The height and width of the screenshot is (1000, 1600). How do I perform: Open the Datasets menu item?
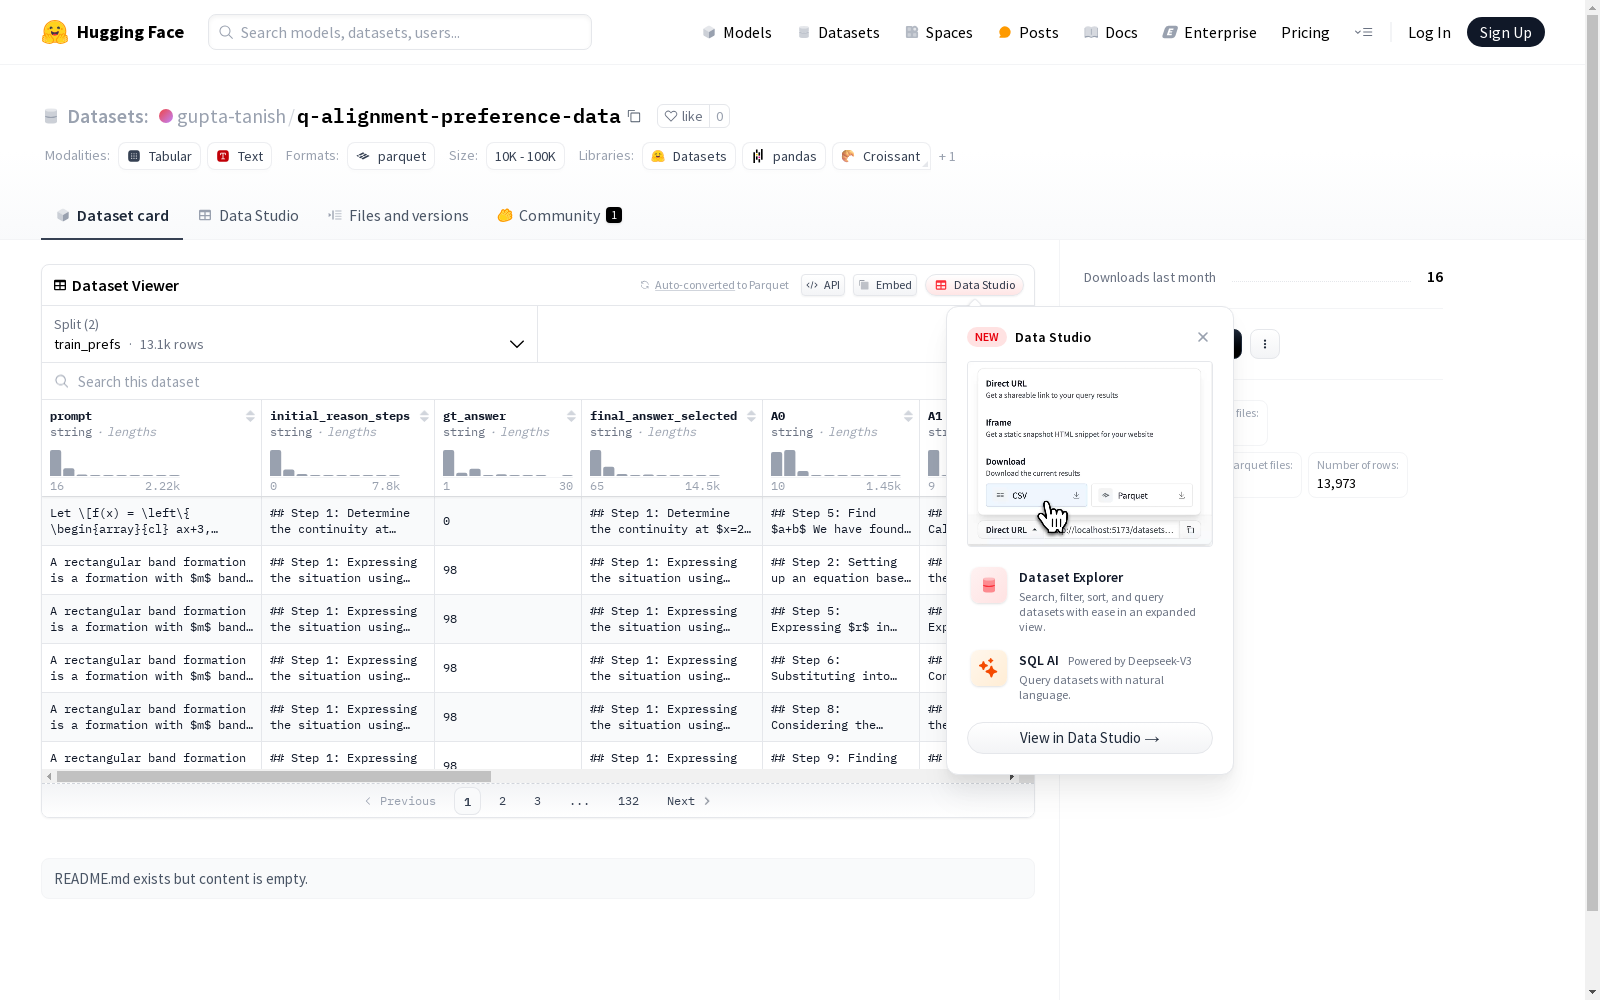(838, 32)
